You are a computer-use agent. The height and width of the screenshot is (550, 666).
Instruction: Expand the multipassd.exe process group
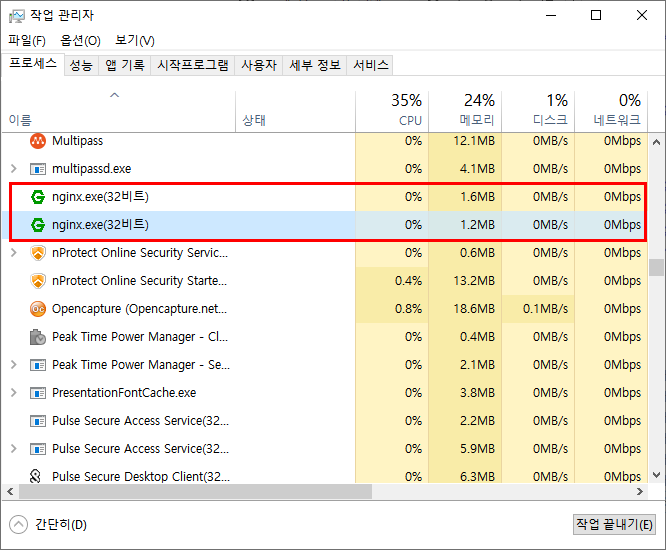[x=14, y=169]
